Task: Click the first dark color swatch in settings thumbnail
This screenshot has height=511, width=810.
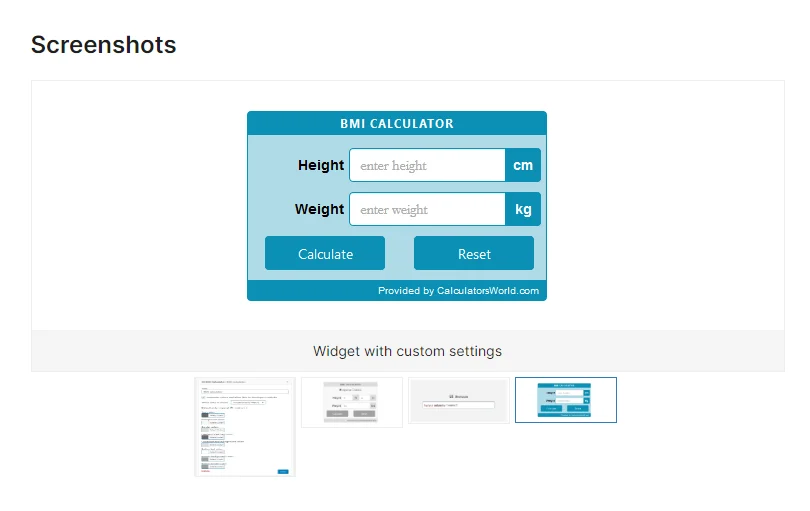Action: [x=205, y=415]
